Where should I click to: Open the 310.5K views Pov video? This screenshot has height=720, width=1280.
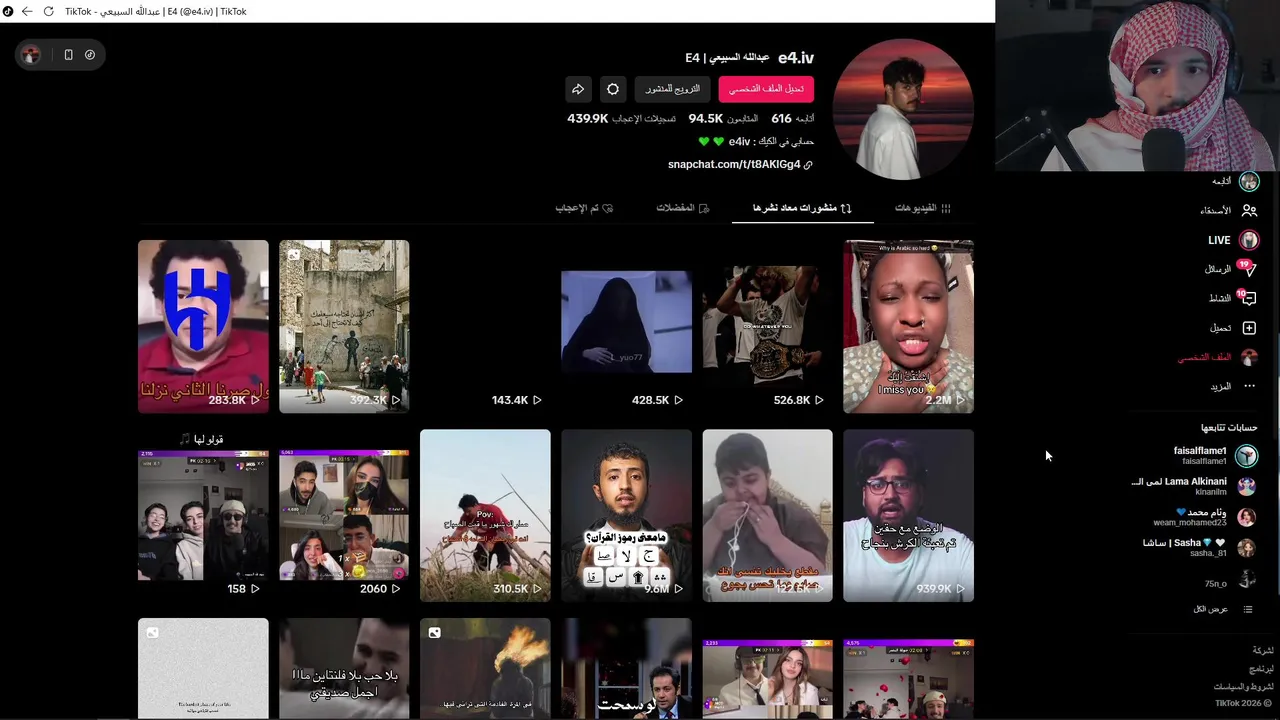[485, 516]
